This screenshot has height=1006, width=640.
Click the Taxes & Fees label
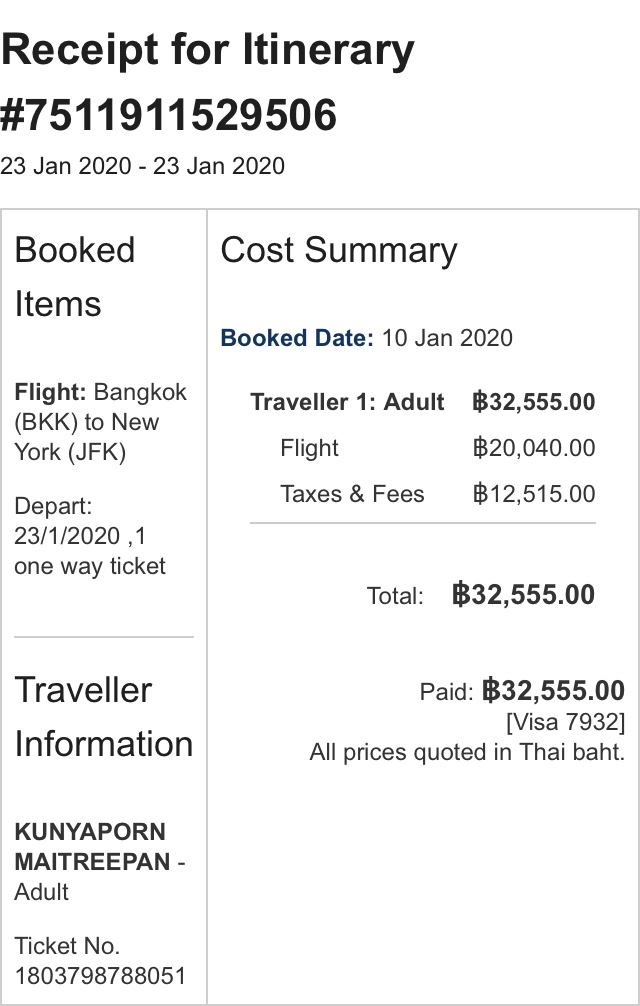352,494
